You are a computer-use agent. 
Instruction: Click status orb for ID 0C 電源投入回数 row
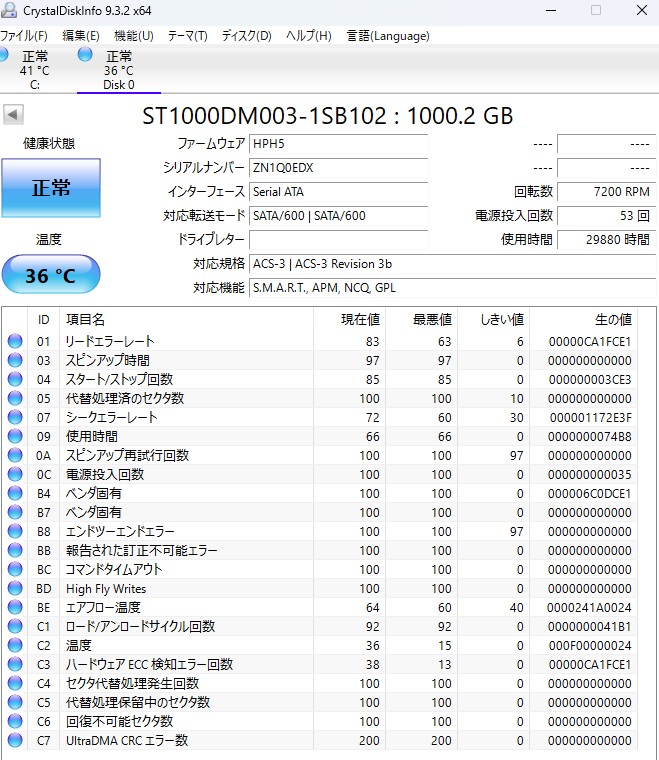pos(15,474)
